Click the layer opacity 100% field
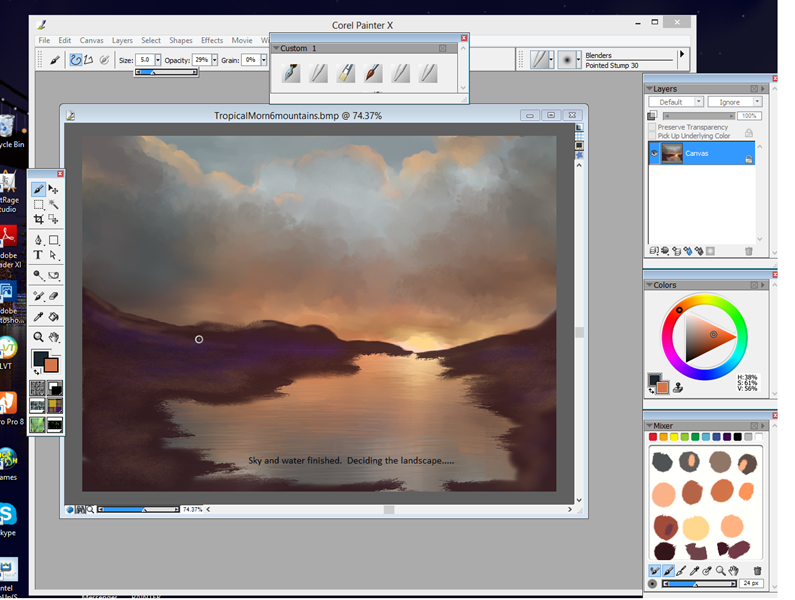795x600 pixels. click(x=749, y=116)
